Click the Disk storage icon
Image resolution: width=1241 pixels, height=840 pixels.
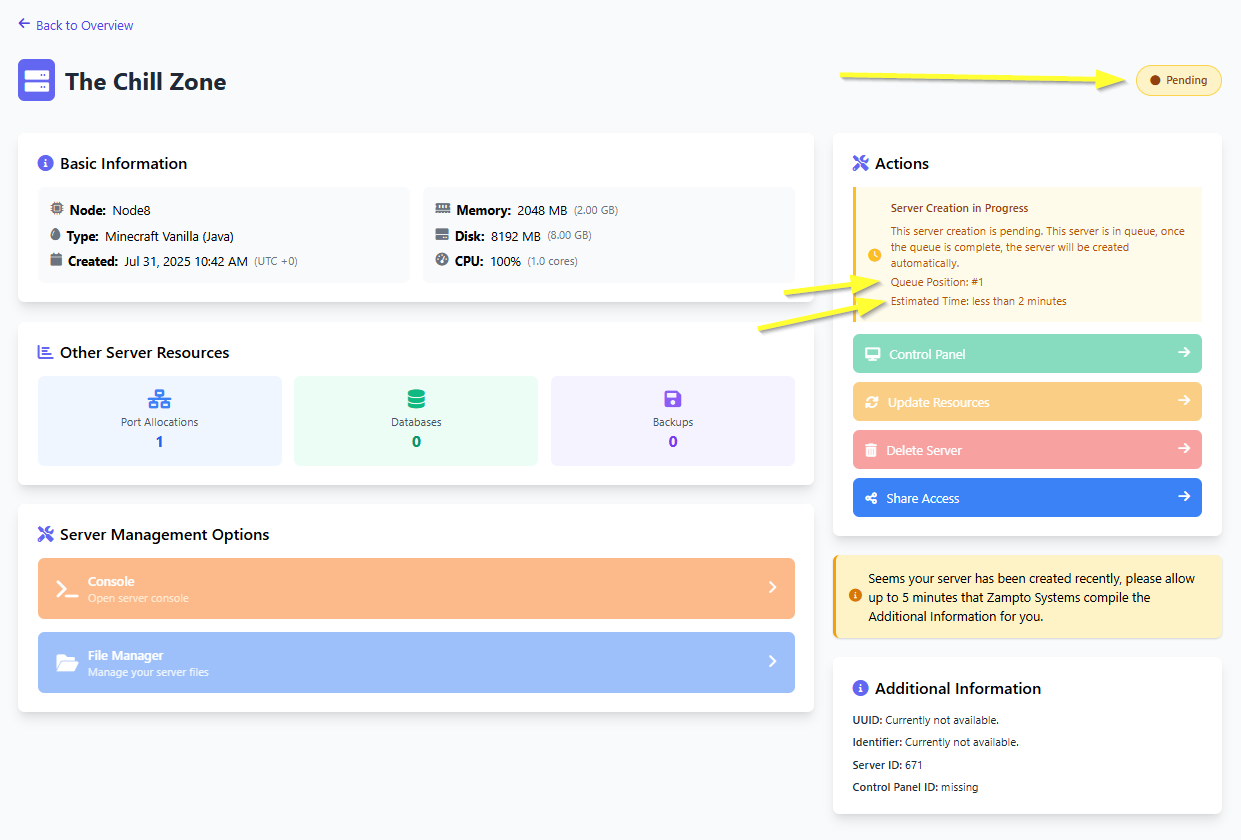[x=443, y=235]
